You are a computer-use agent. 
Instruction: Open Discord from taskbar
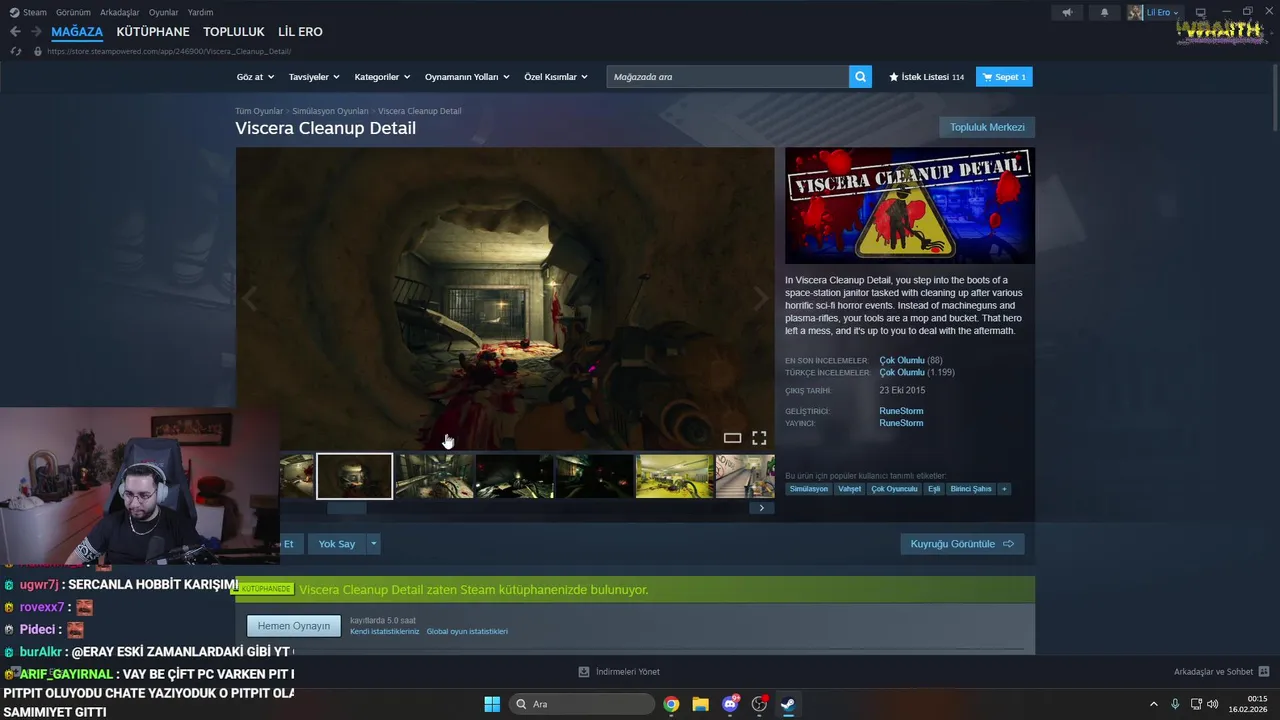click(x=730, y=704)
